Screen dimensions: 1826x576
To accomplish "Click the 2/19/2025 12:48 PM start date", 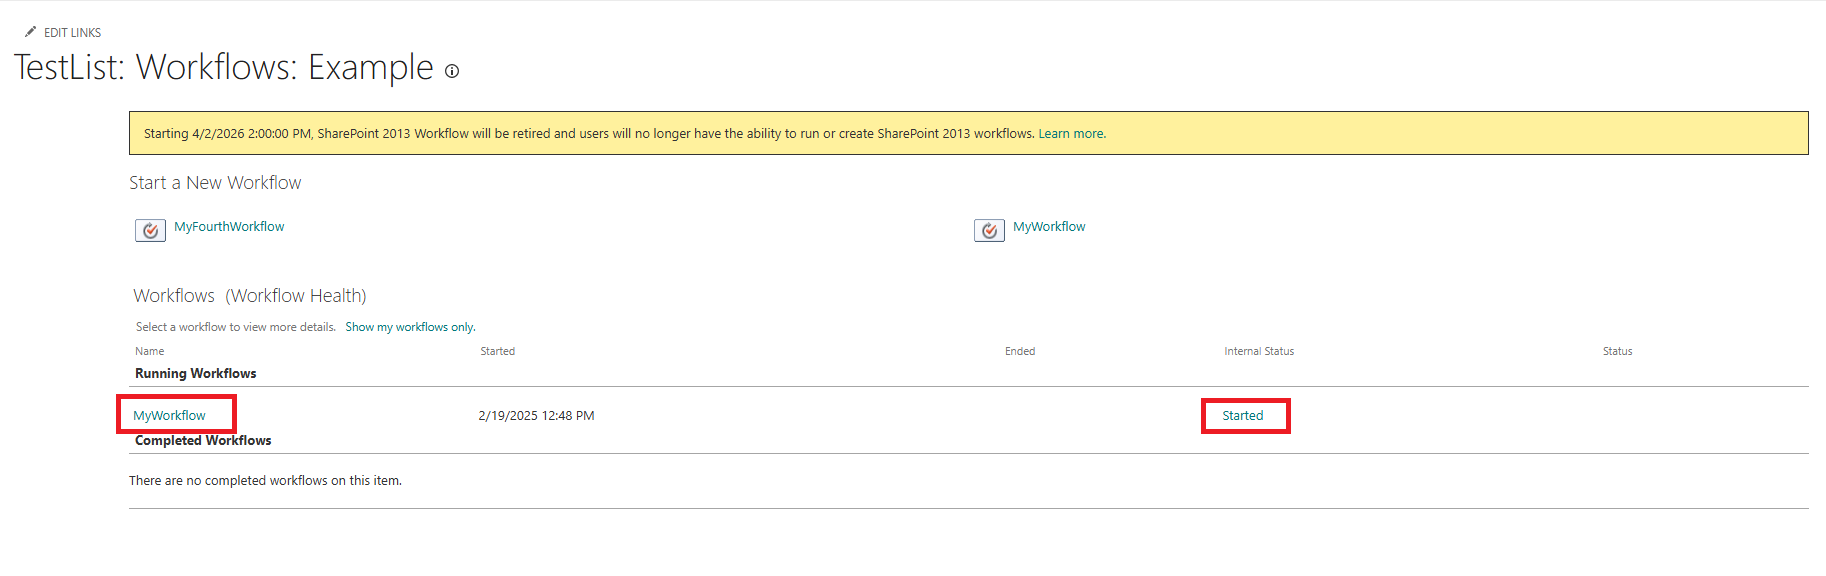I will point(536,416).
